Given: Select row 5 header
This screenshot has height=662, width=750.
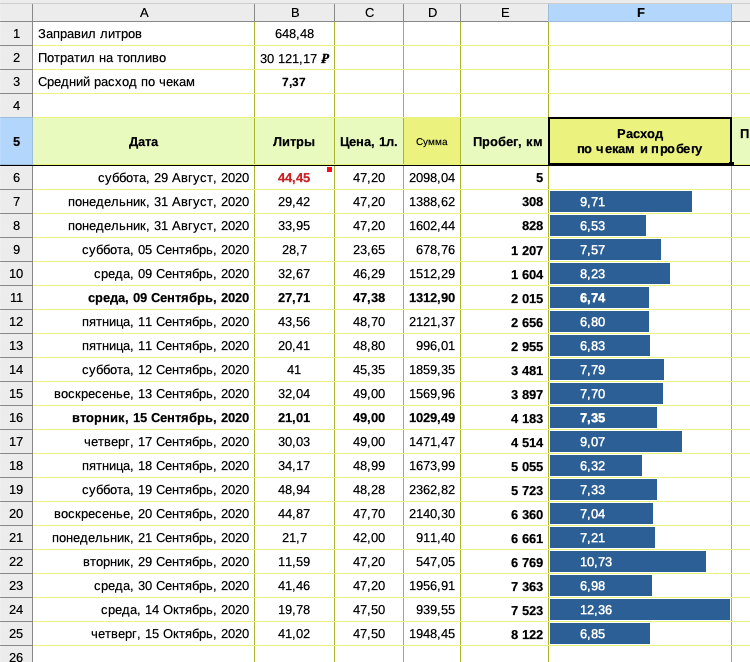Looking at the screenshot, I should [16, 141].
